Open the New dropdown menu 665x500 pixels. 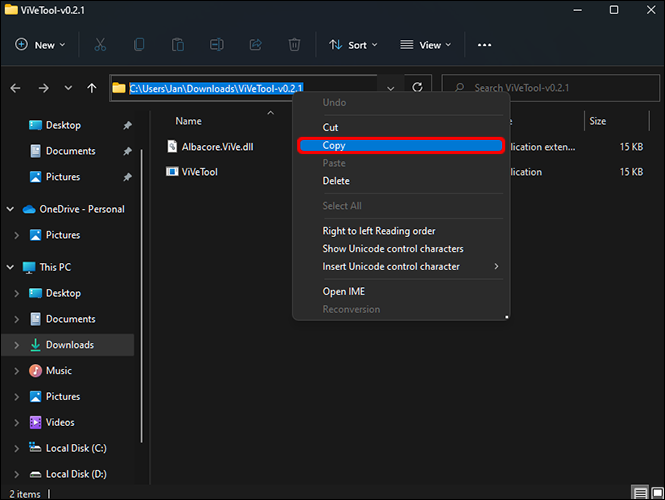click(40, 45)
